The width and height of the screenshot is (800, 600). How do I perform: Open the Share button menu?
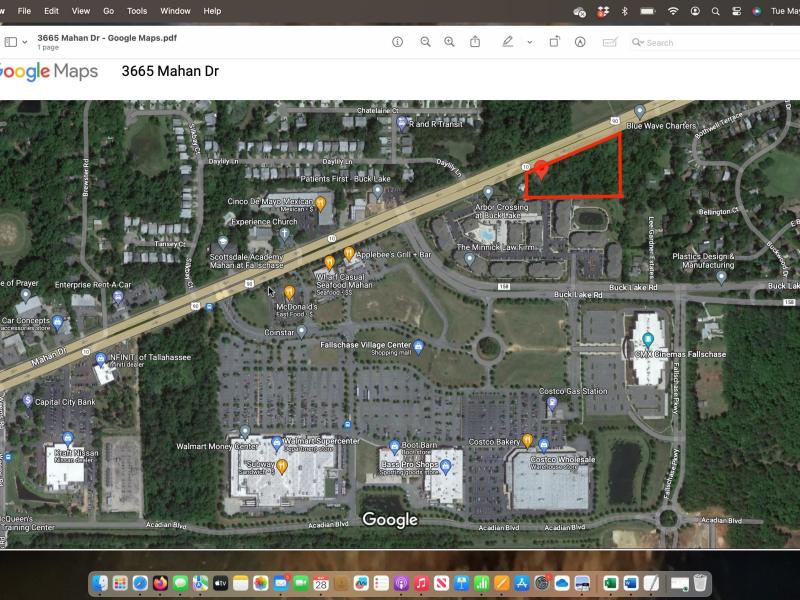tap(475, 42)
